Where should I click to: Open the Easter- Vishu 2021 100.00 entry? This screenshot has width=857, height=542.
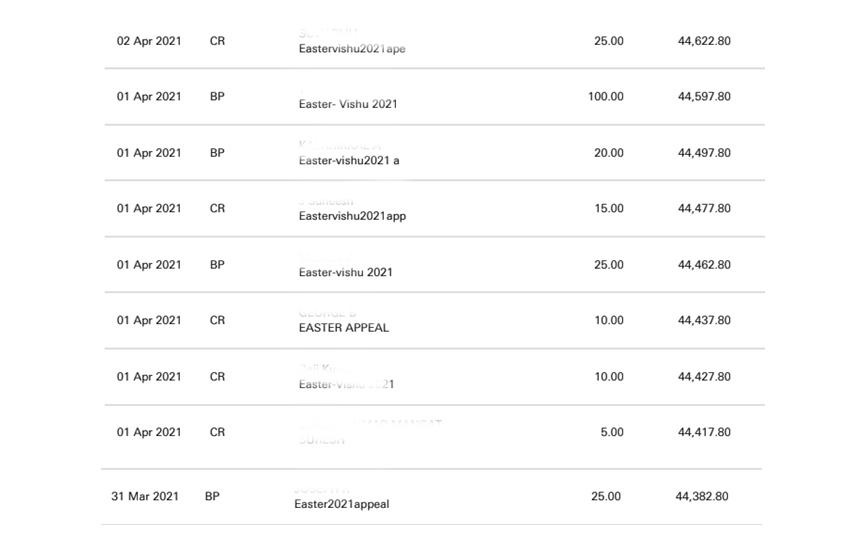pyautogui.click(x=435, y=97)
